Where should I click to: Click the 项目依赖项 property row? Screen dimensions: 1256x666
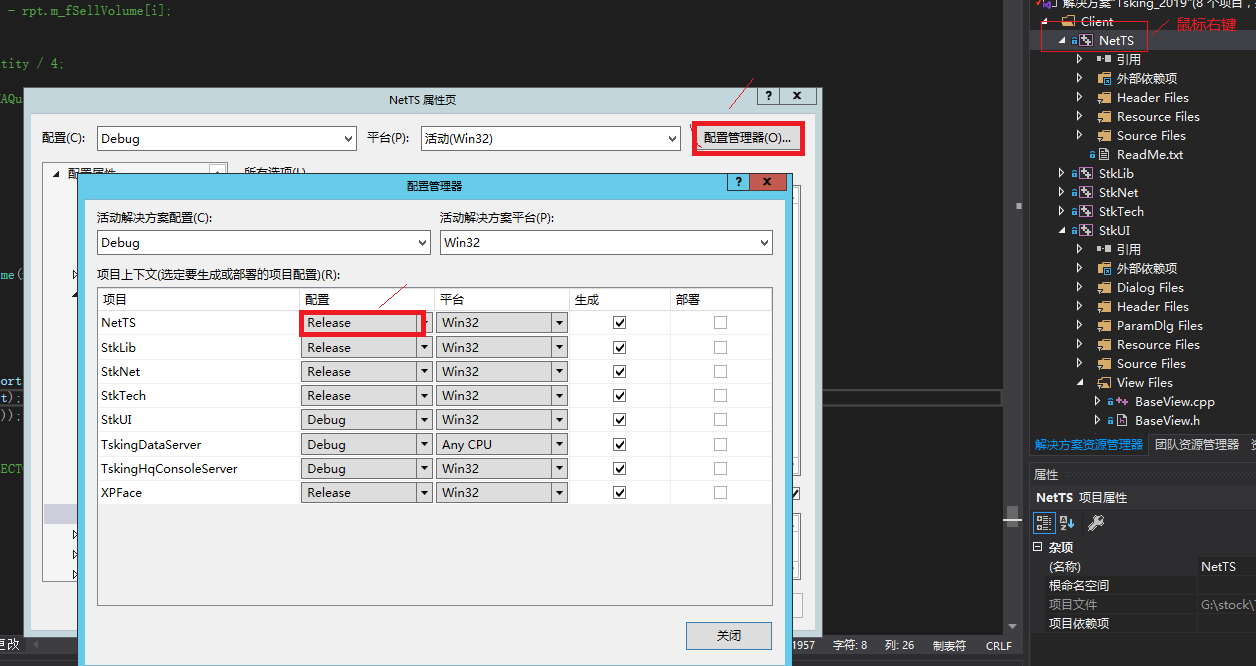(1143, 624)
